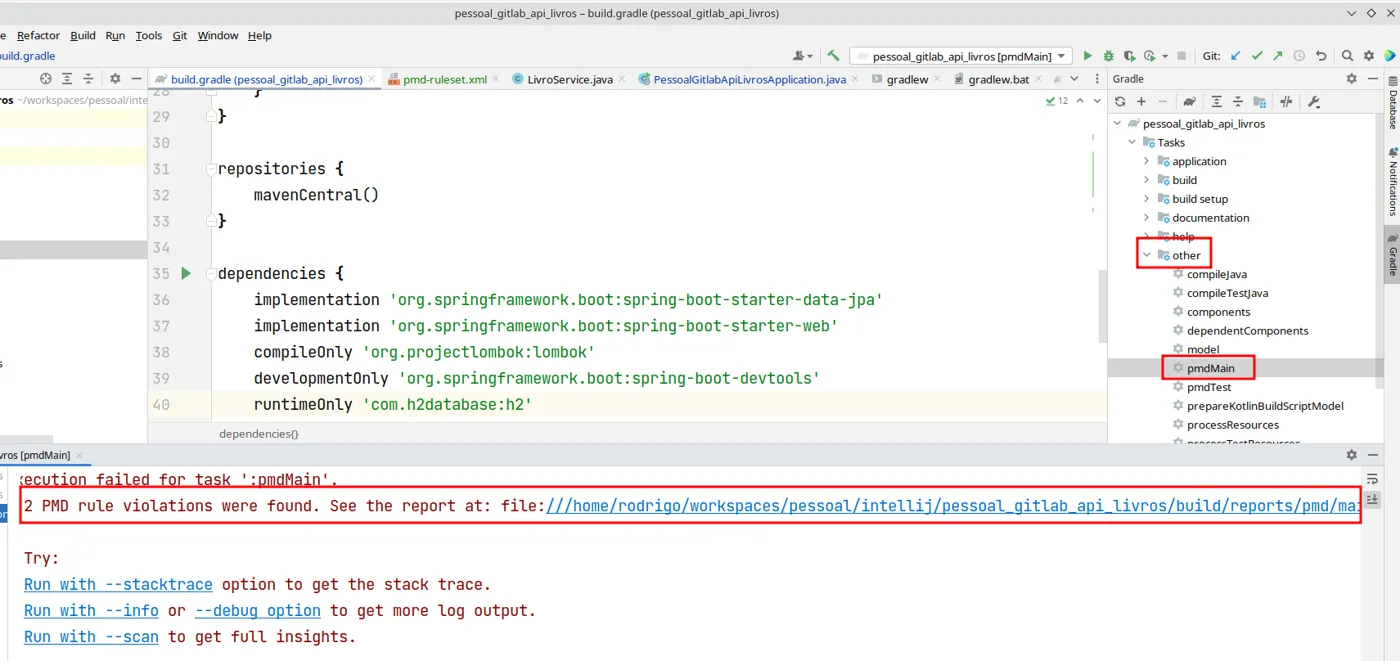Expand the documentation task group

(x=1146, y=218)
